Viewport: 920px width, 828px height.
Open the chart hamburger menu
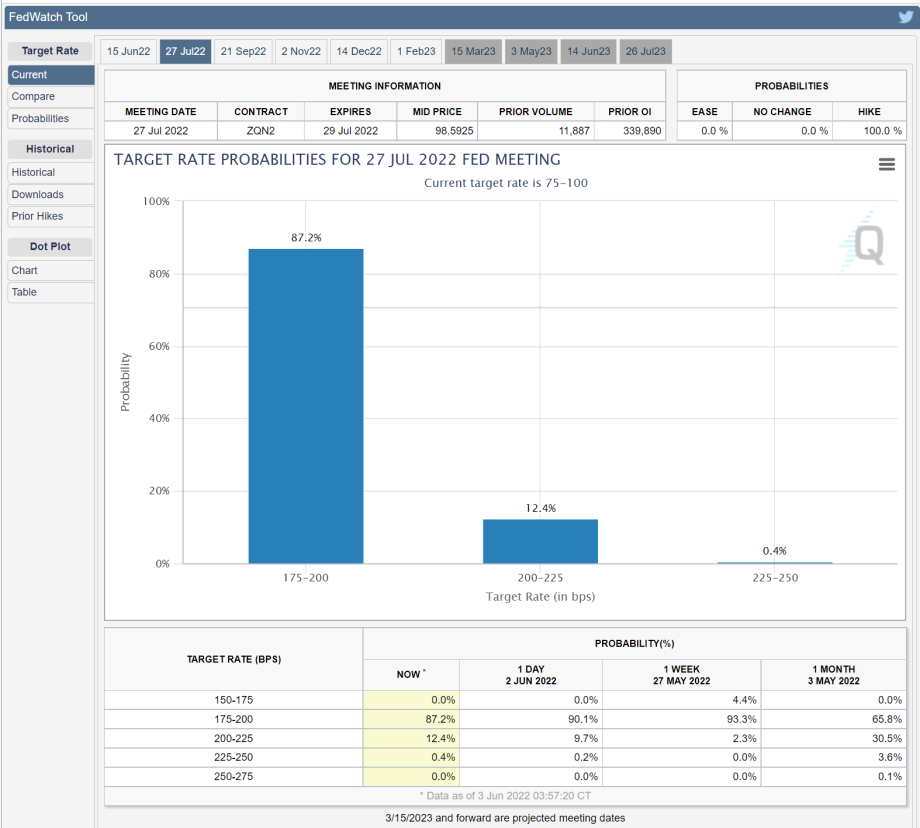(886, 165)
